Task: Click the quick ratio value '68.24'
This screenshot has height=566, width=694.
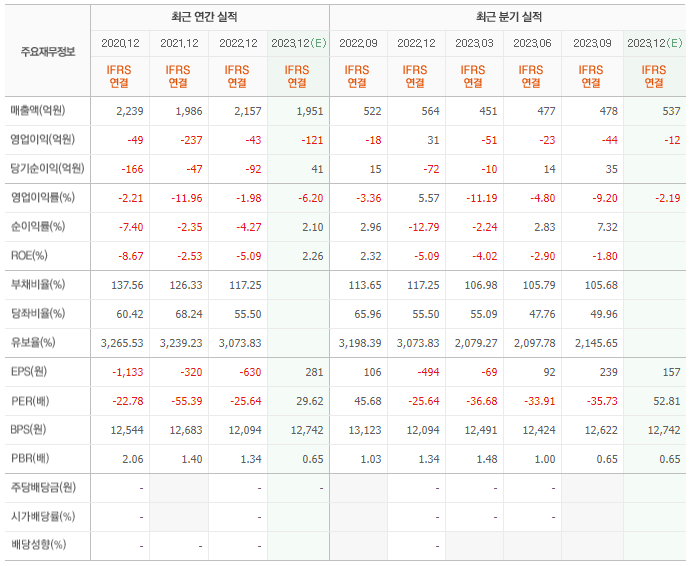Action: point(189,314)
